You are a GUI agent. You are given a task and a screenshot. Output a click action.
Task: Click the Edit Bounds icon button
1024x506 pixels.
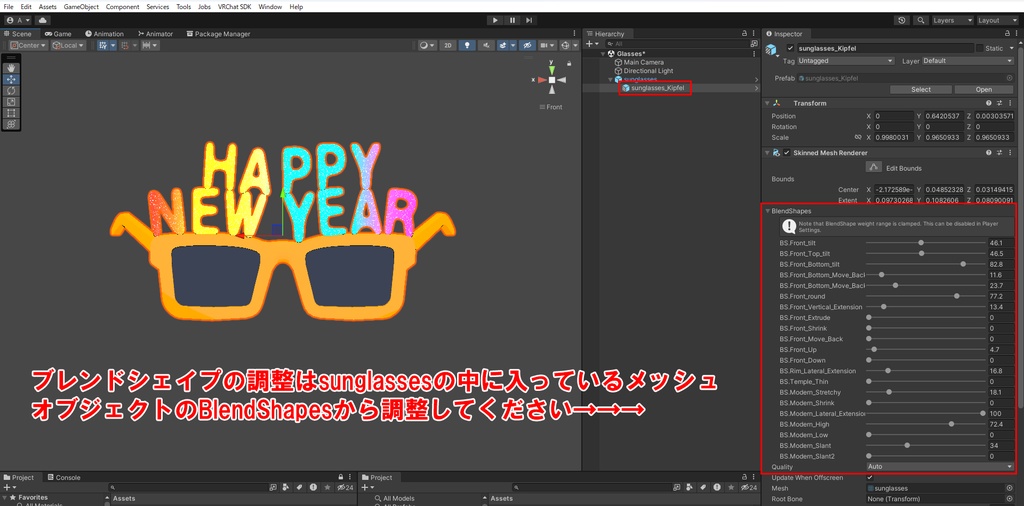click(x=874, y=167)
